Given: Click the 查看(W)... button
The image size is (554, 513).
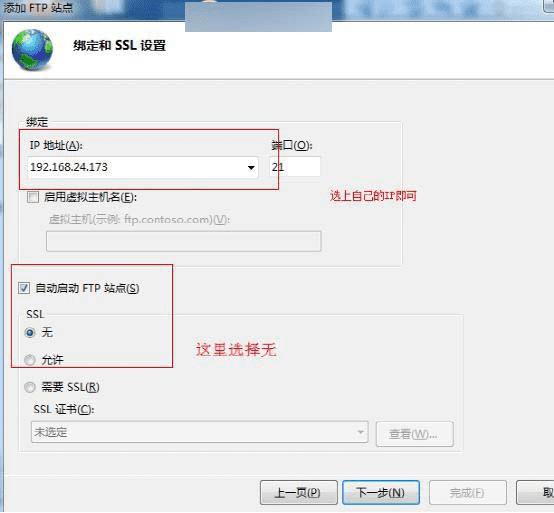Looking at the screenshot, I should pos(414,434).
